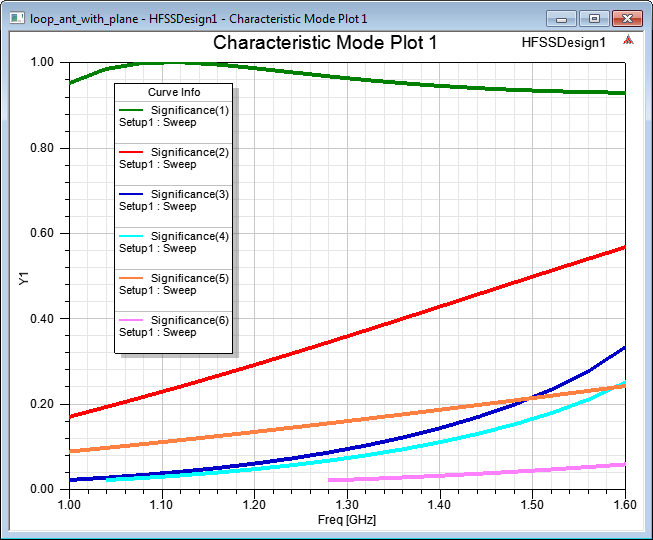Close the Characteristic Mode Plot window
This screenshot has width=653, height=540.
(627, 18)
